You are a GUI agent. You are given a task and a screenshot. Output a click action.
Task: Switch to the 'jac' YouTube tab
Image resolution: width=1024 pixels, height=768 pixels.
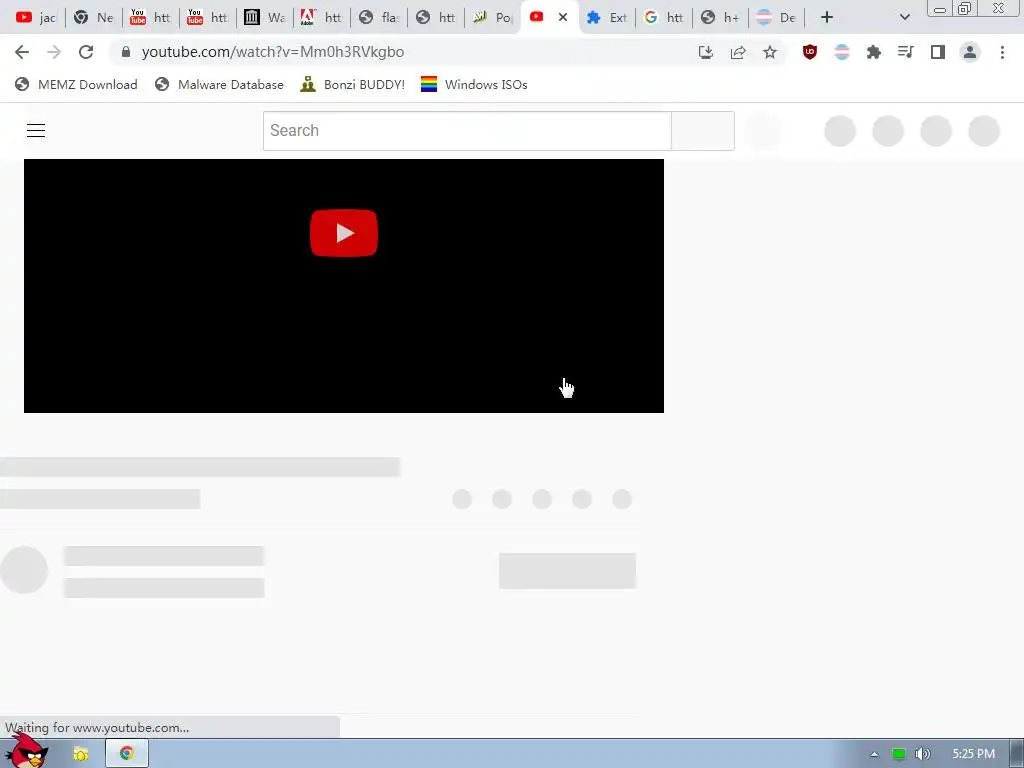35,17
